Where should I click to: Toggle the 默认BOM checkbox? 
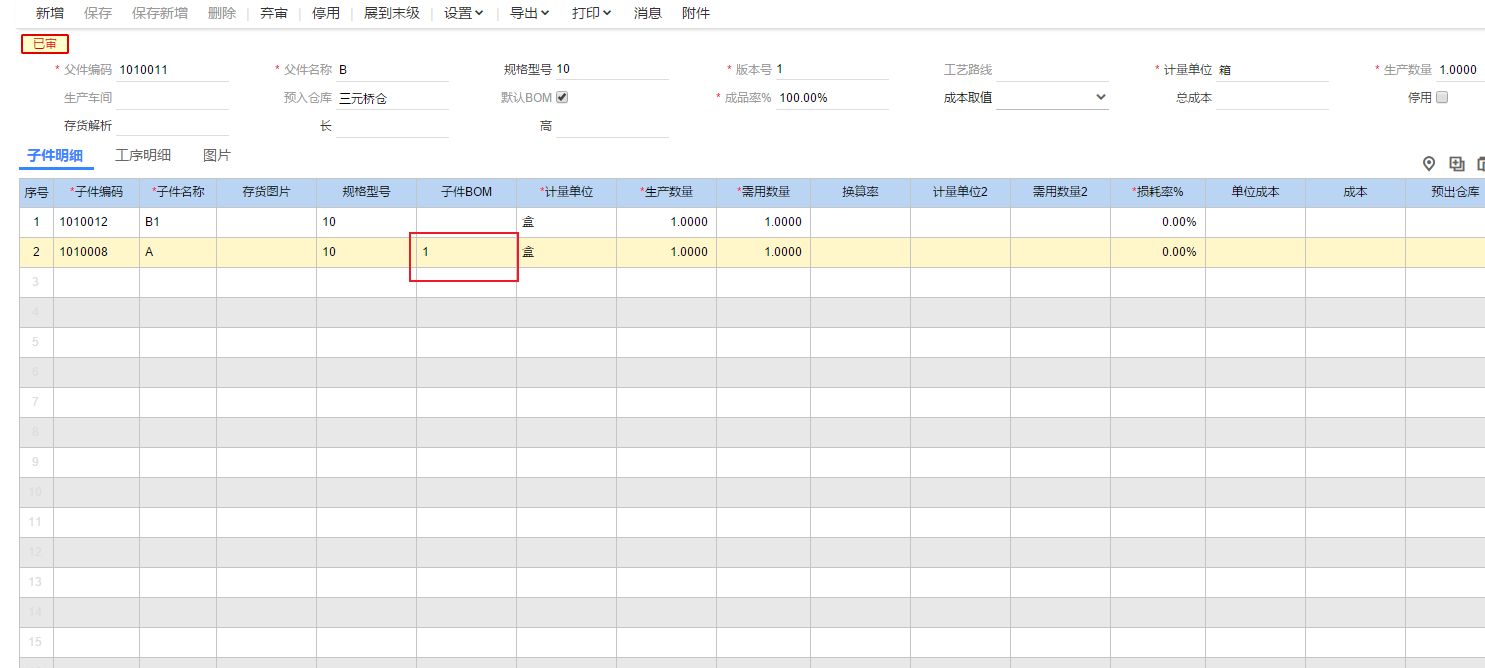[x=562, y=97]
